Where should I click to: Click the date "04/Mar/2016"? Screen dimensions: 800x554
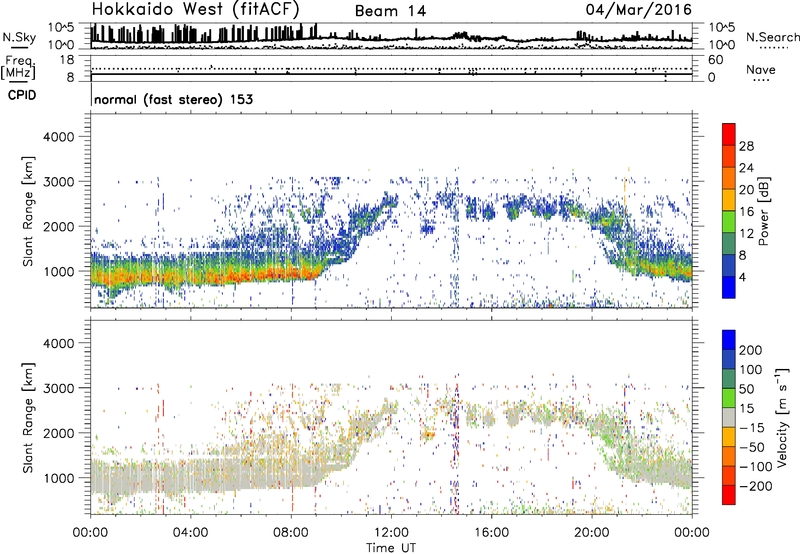(x=639, y=10)
